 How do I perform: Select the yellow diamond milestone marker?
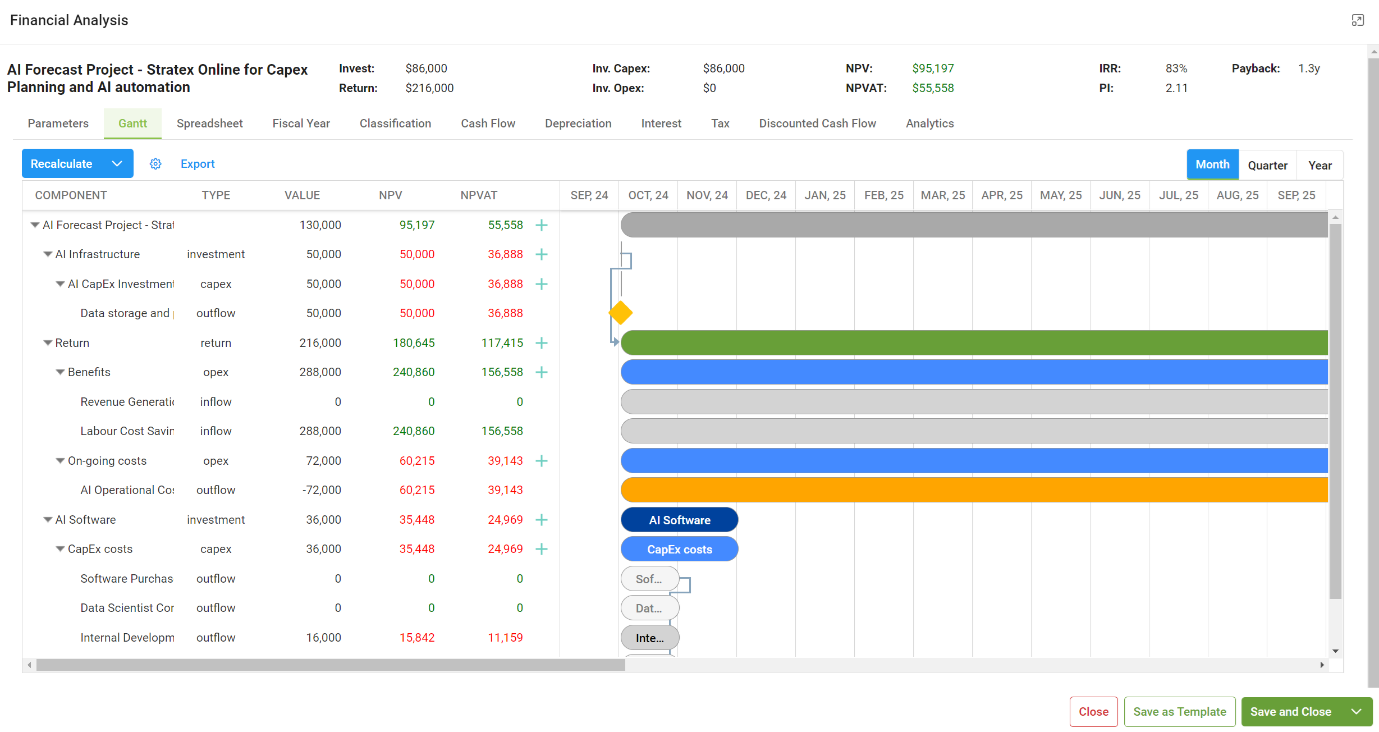tap(620, 313)
